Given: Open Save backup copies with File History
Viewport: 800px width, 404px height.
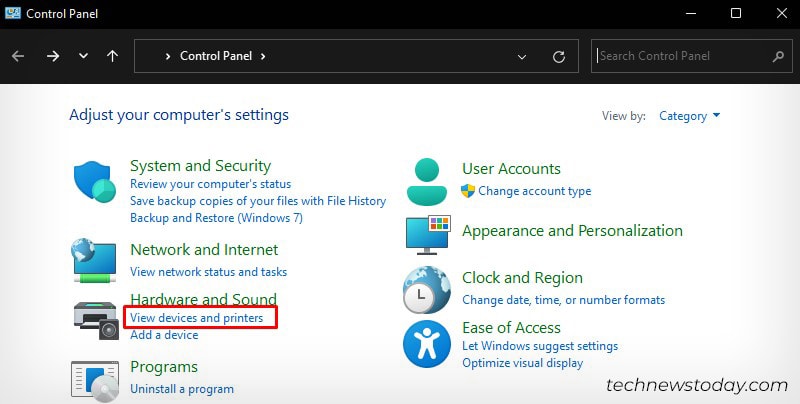Looking at the screenshot, I should coord(258,200).
